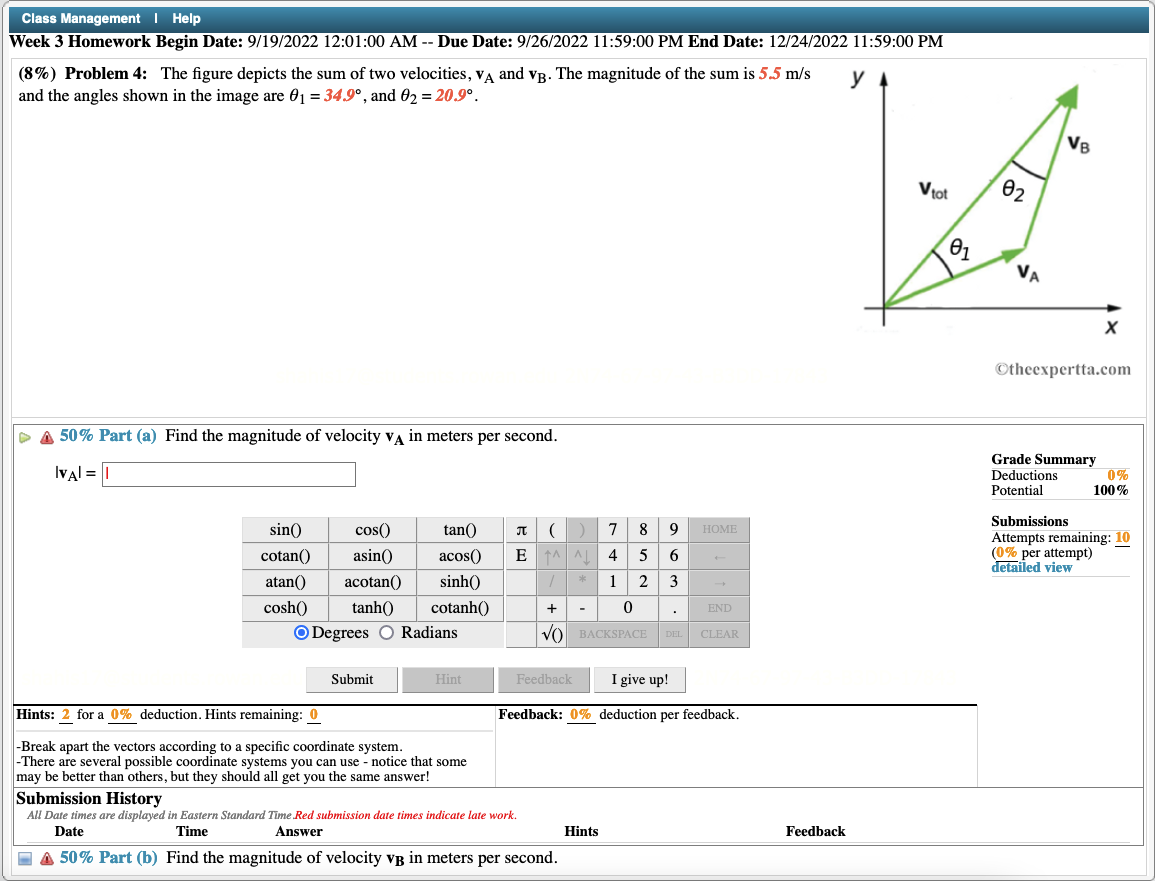Open the detailed view link in Grade Summary
The width and height of the screenshot is (1155, 881).
pyautogui.click(x=1031, y=567)
